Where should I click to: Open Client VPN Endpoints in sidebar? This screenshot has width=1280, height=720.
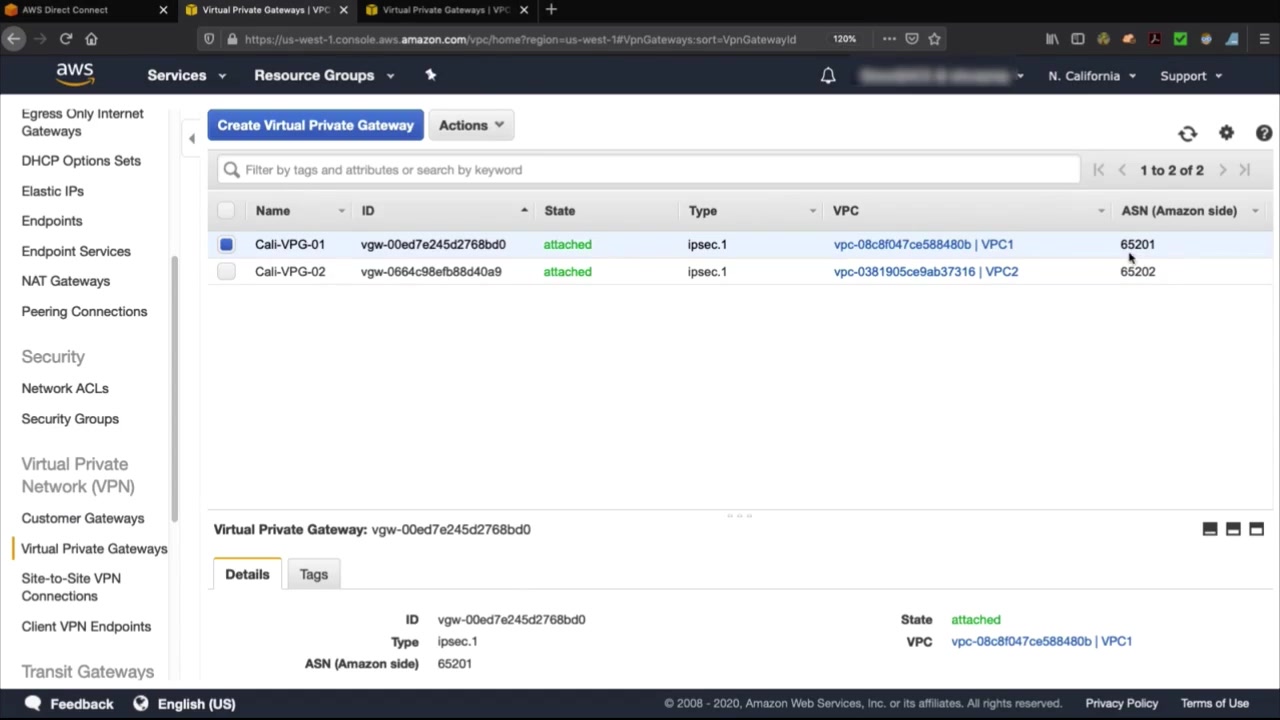click(86, 626)
